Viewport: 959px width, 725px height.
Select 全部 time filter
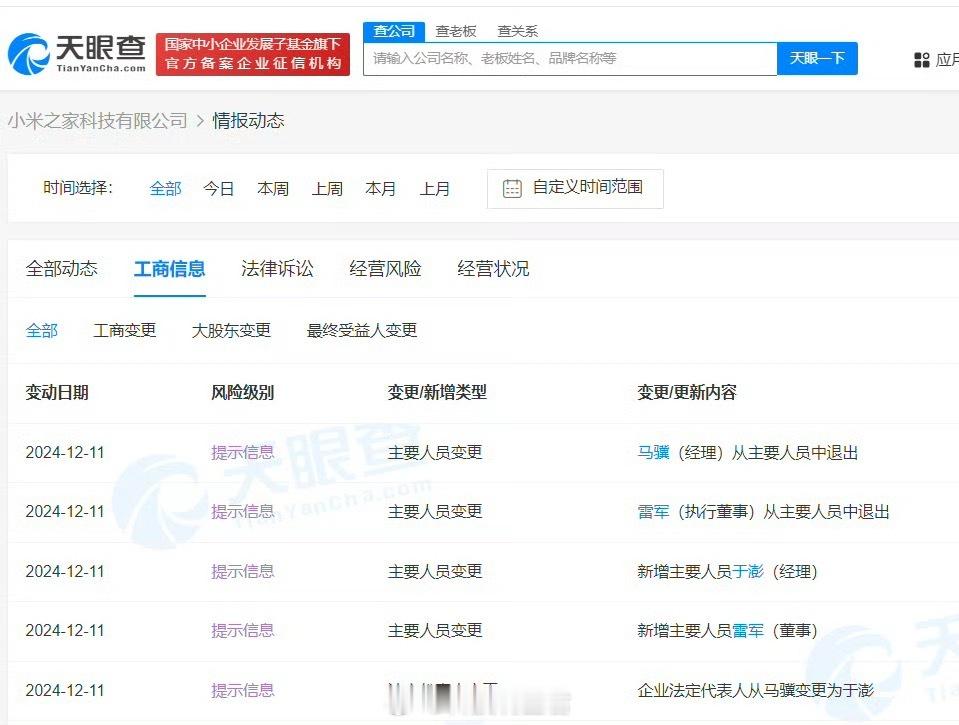click(x=165, y=188)
